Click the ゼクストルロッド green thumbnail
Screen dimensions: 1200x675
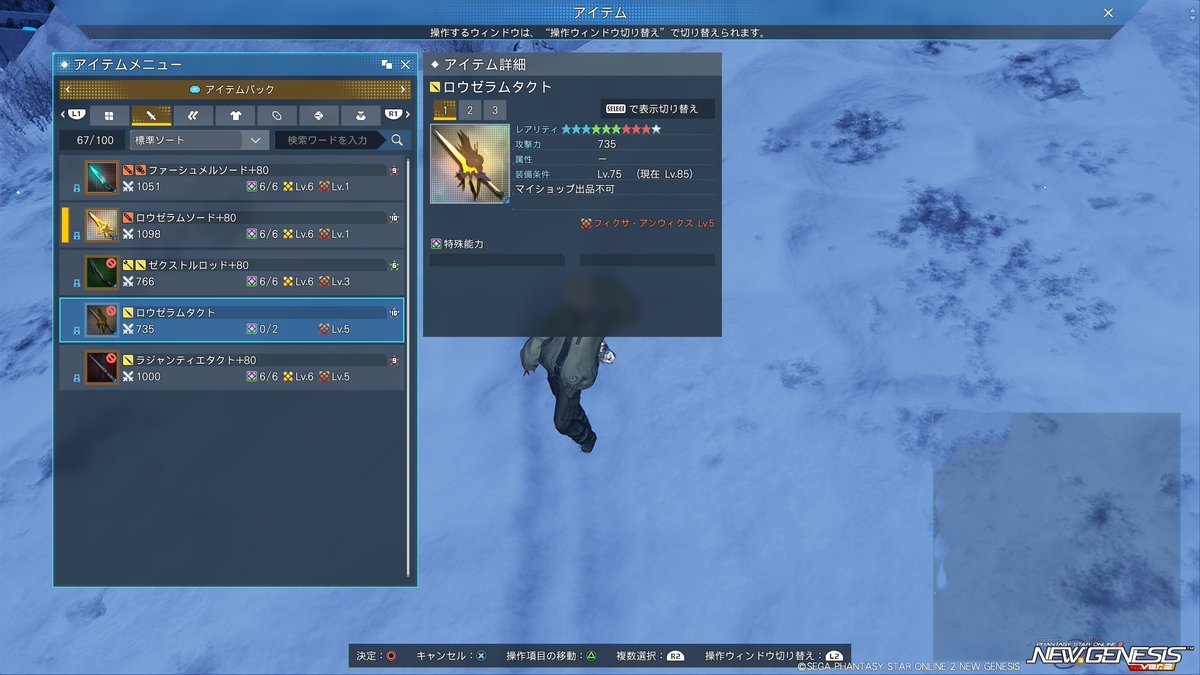102,272
